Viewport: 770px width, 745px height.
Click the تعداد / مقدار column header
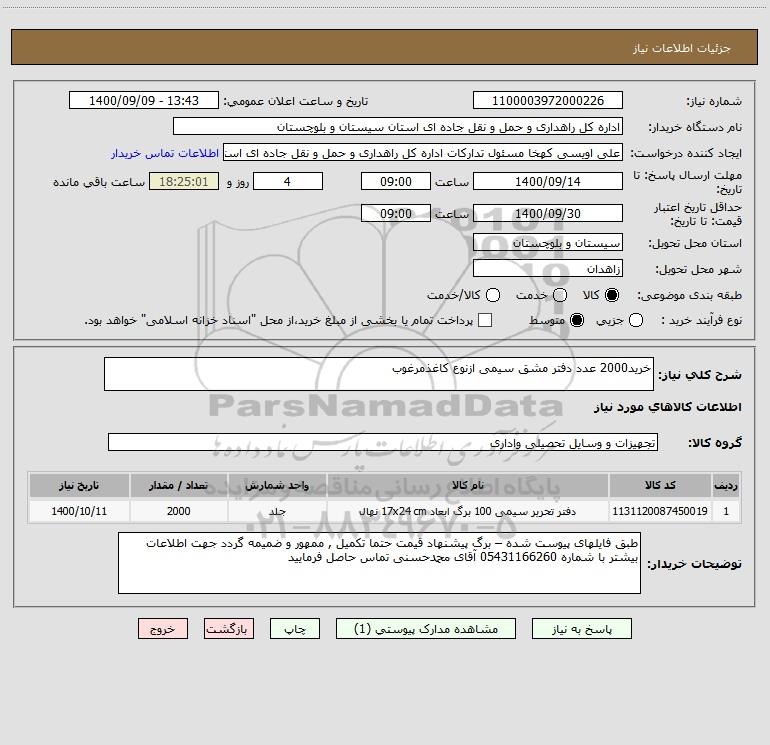(178, 485)
